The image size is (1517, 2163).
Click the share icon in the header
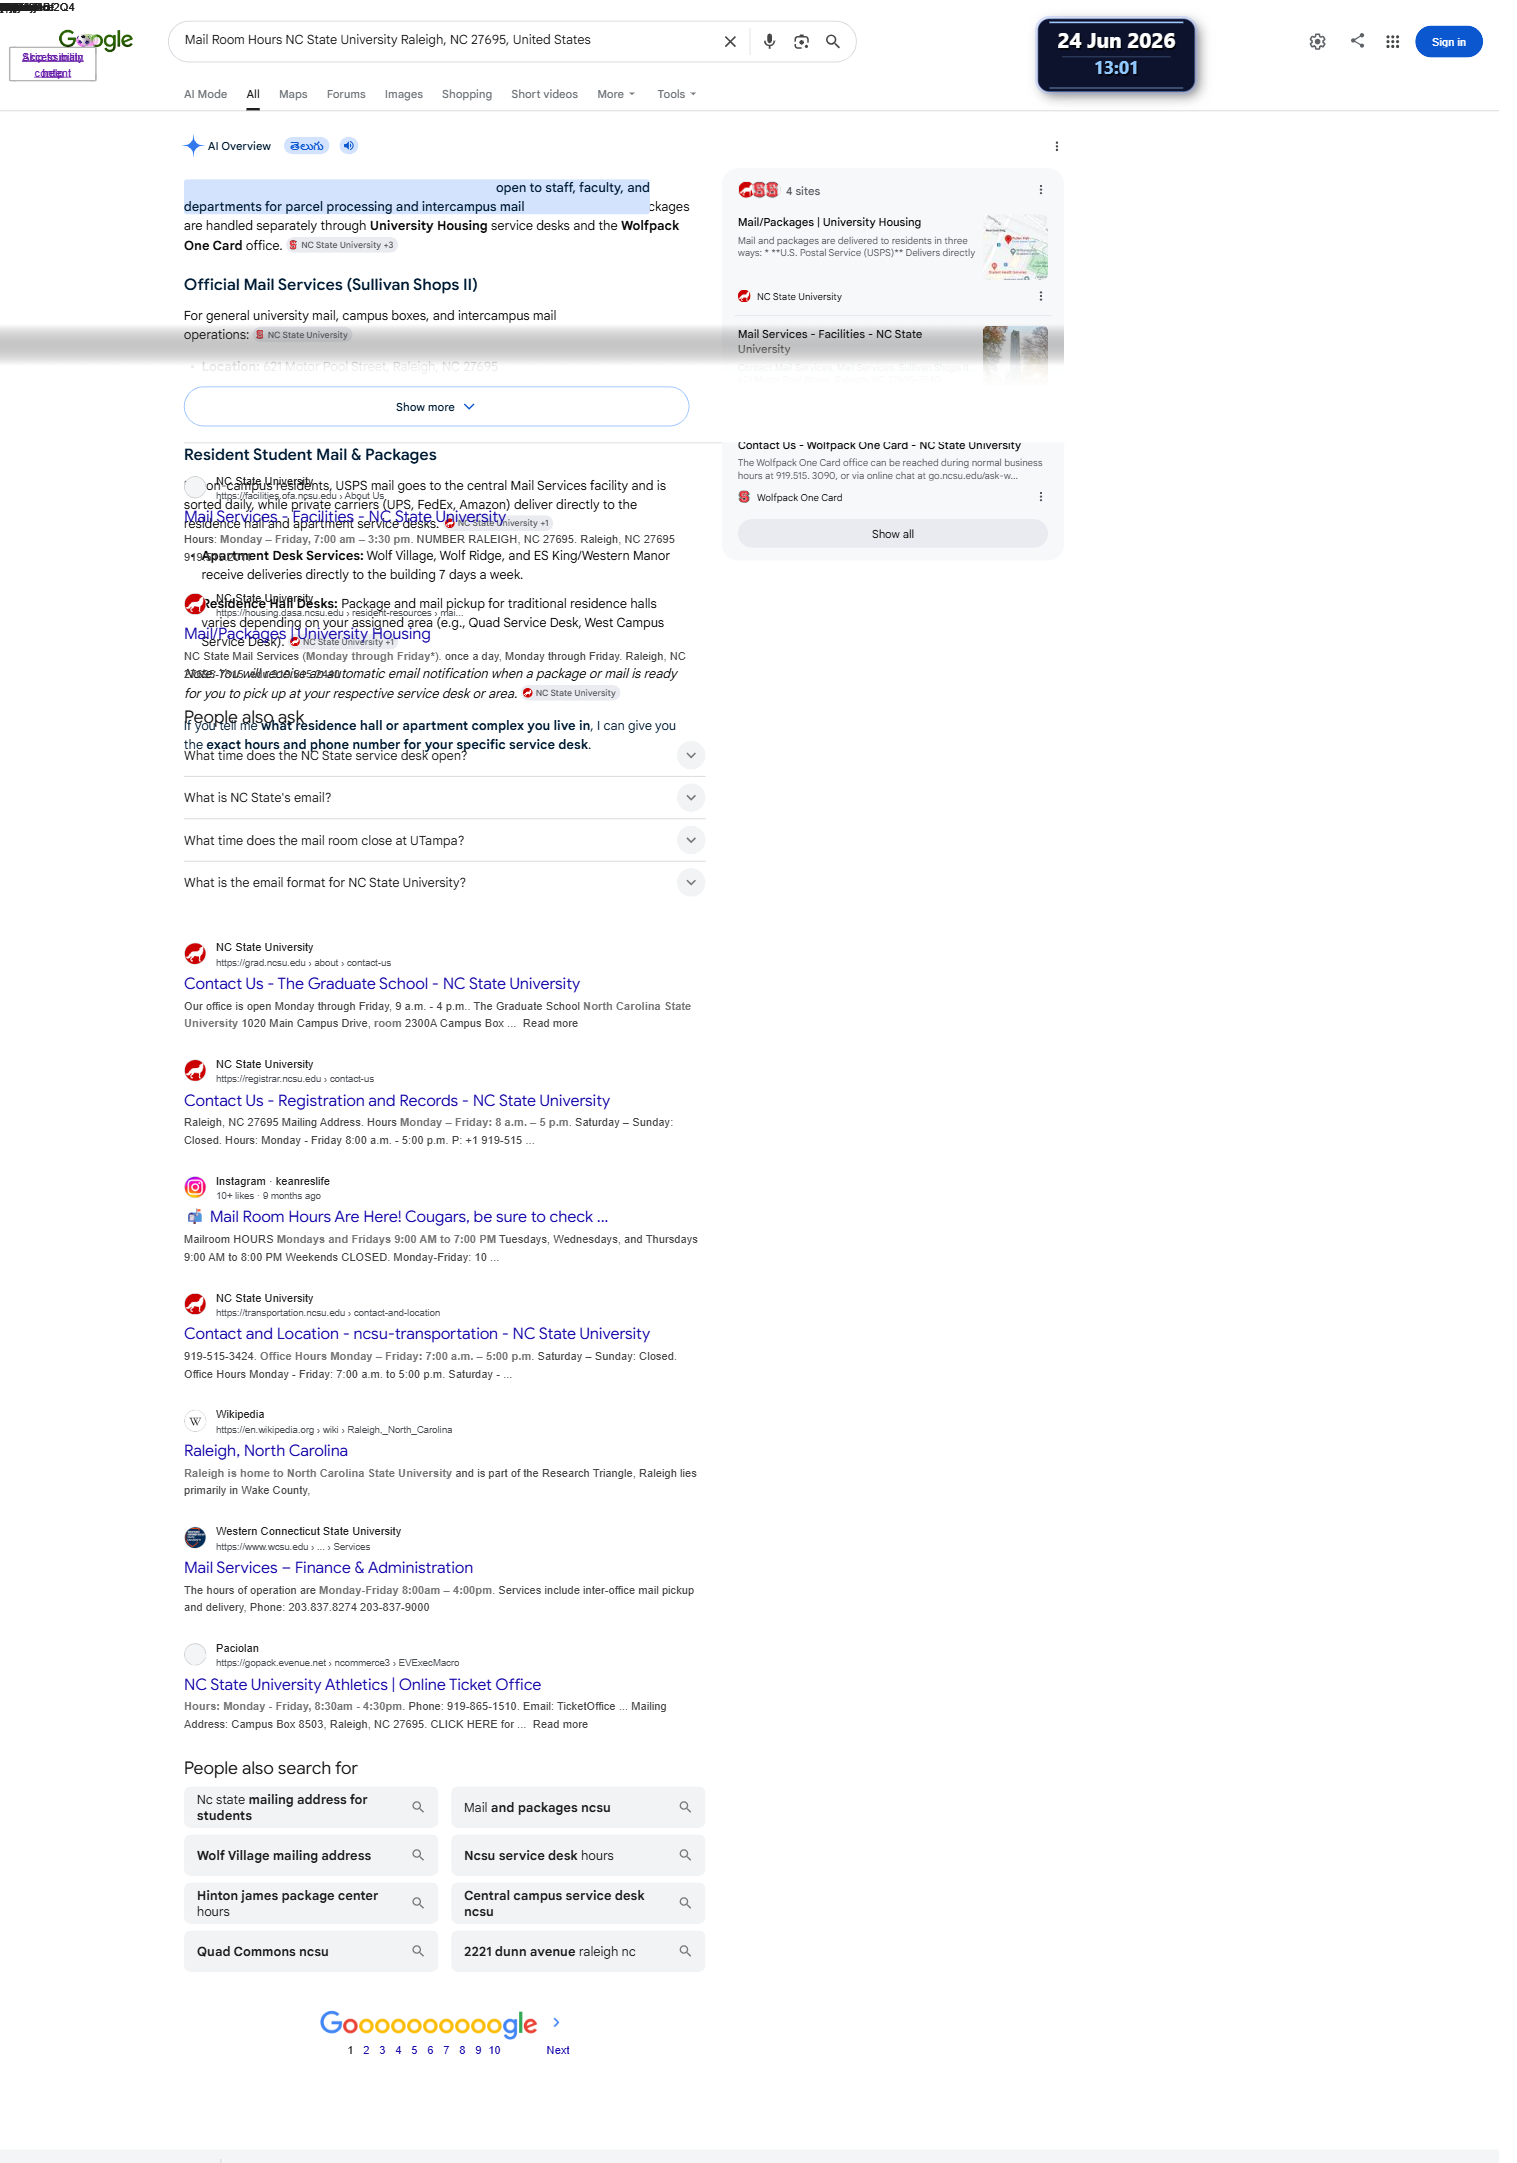pyautogui.click(x=1357, y=41)
